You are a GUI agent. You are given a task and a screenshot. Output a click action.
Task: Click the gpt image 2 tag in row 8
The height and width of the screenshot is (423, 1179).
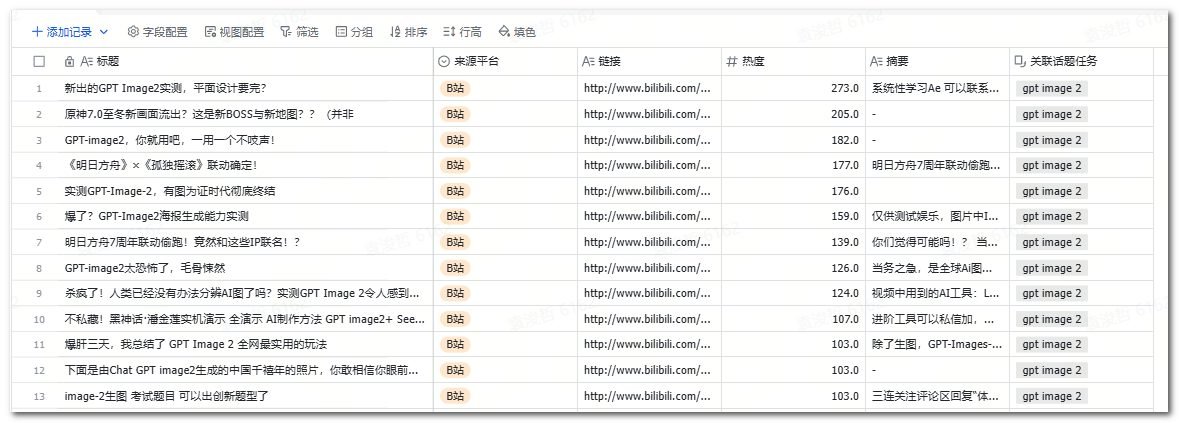(1052, 267)
